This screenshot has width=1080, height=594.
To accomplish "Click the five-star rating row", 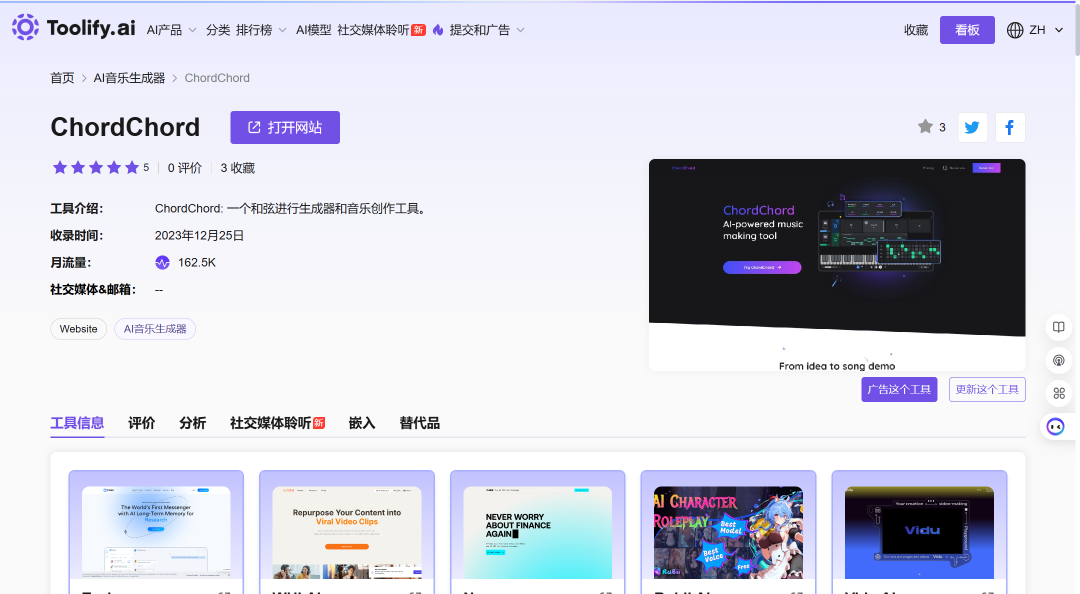I will click(x=96, y=167).
